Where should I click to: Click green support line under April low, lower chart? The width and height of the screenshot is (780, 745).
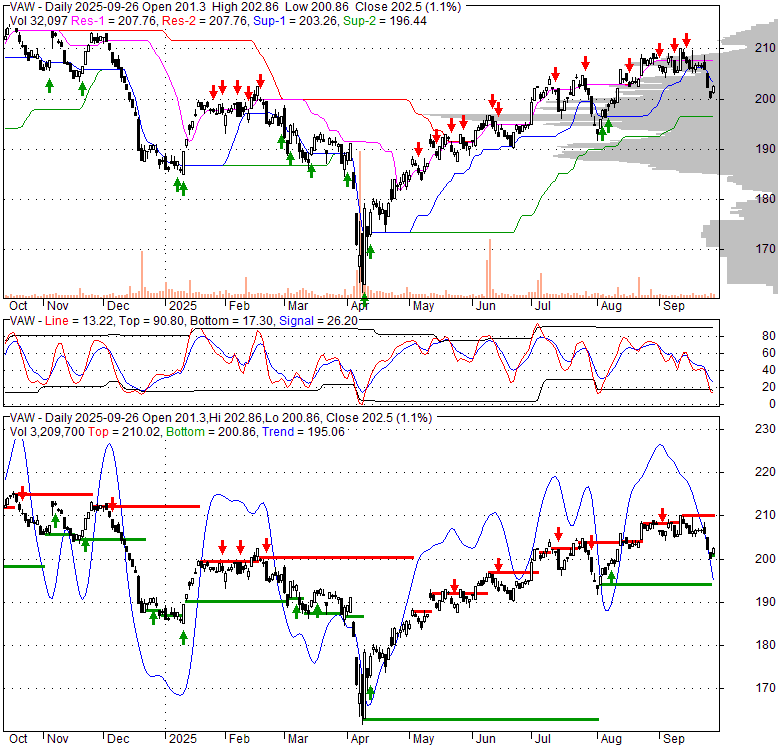481,719
